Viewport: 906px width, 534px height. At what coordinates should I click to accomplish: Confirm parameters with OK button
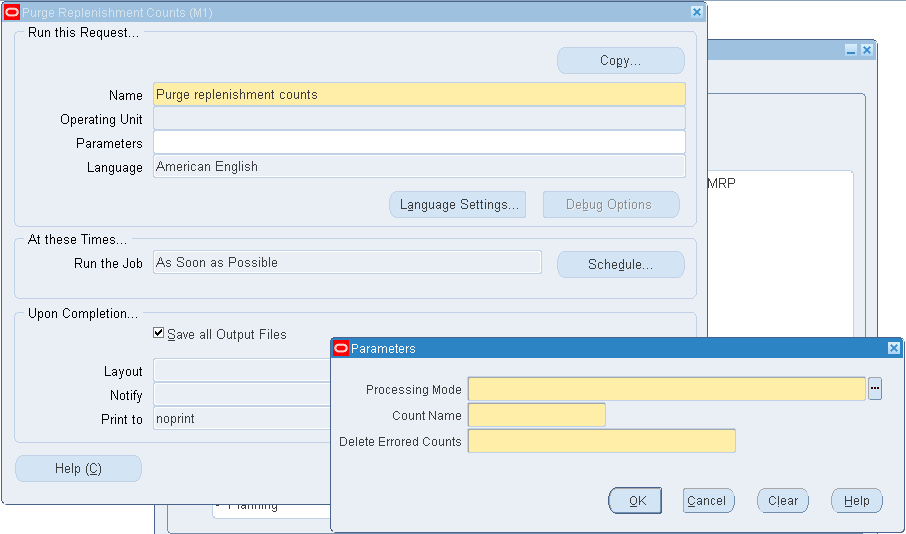(x=635, y=500)
